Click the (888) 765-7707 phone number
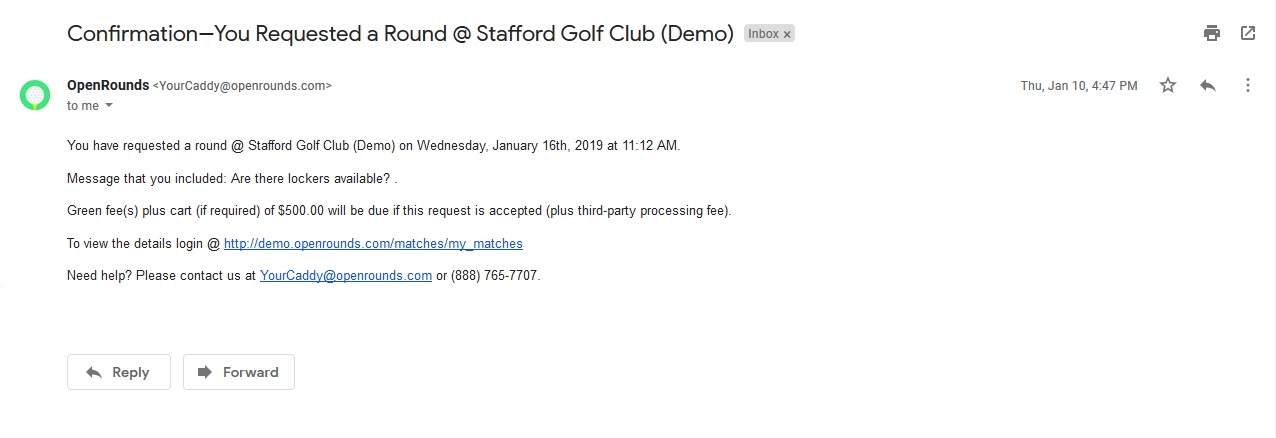This screenshot has width=1276, height=438. [493, 275]
